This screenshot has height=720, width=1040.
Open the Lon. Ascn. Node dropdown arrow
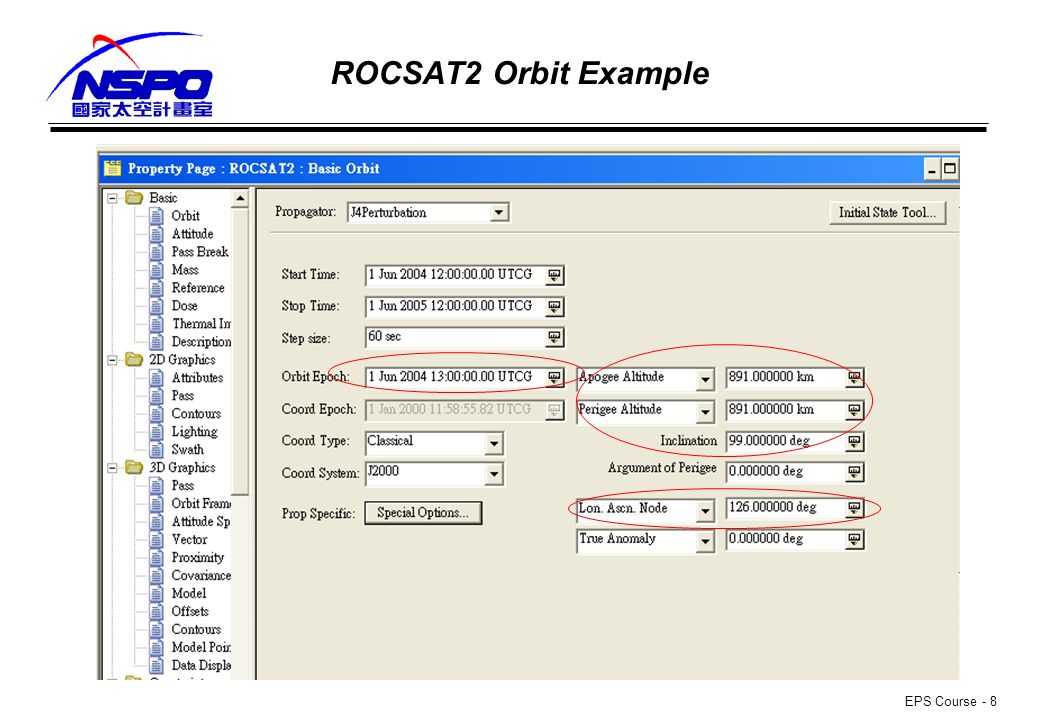click(705, 510)
